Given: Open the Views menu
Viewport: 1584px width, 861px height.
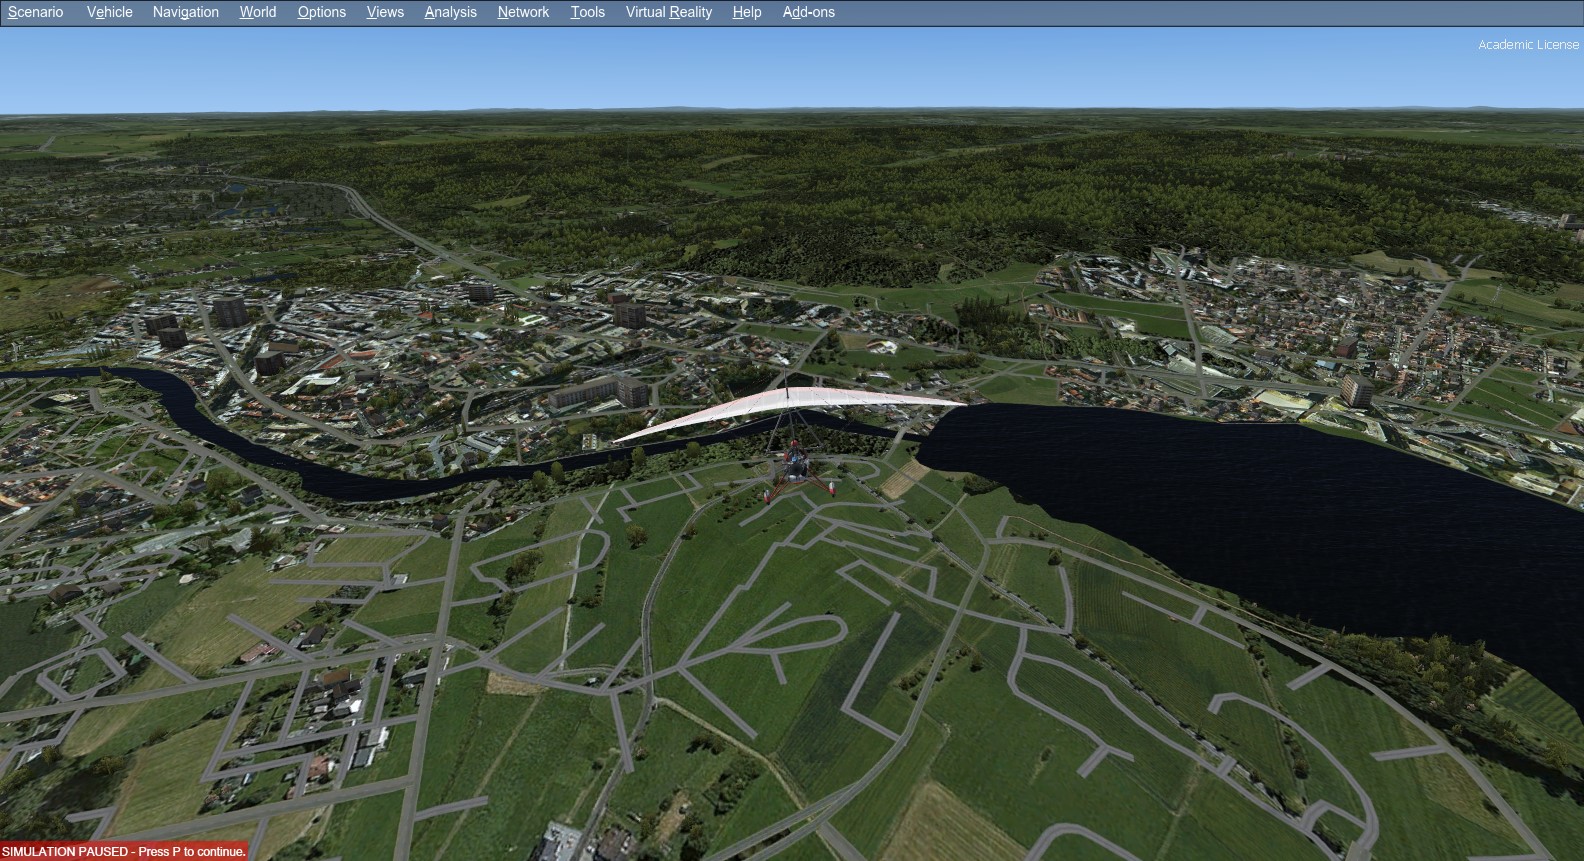Looking at the screenshot, I should [385, 12].
